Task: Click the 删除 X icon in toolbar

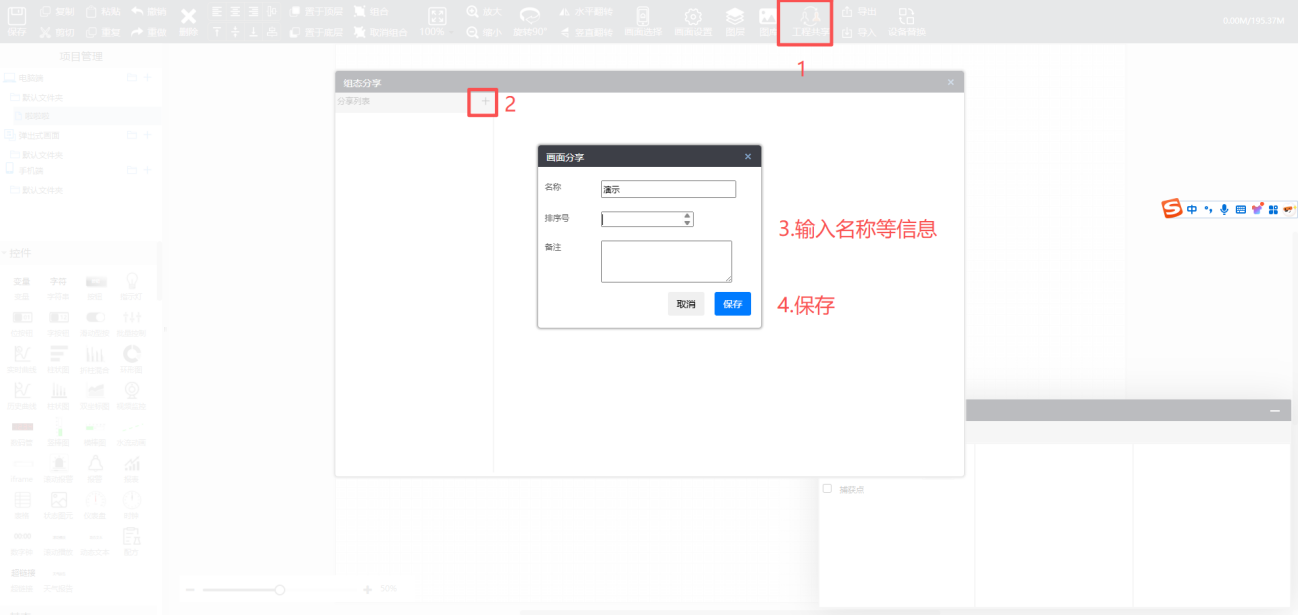Action: pyautogui.click(x=188, y=17)
